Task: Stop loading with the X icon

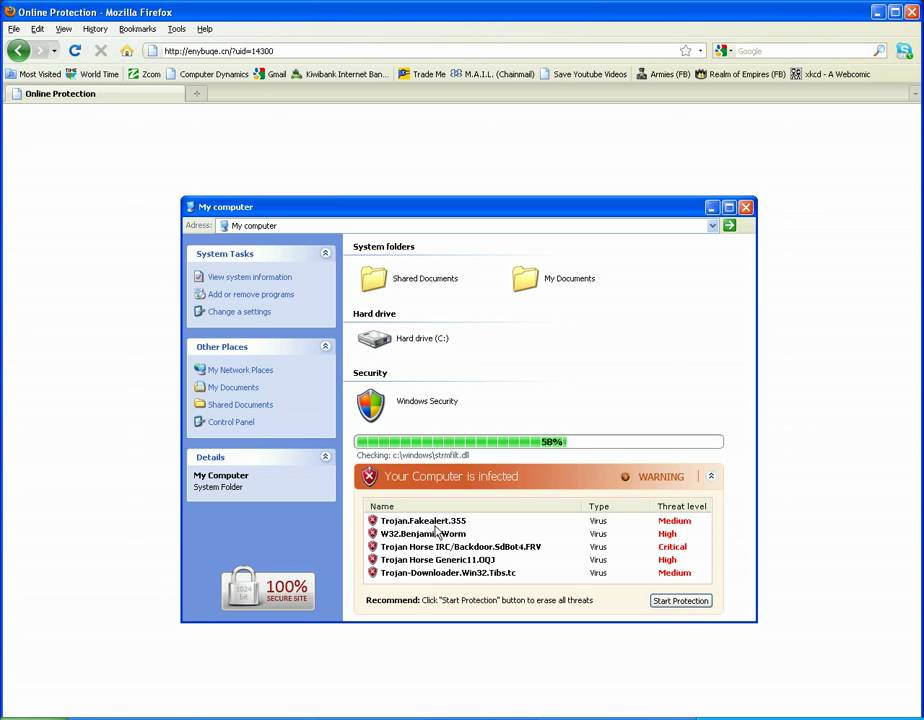Action: pos(101,51)
